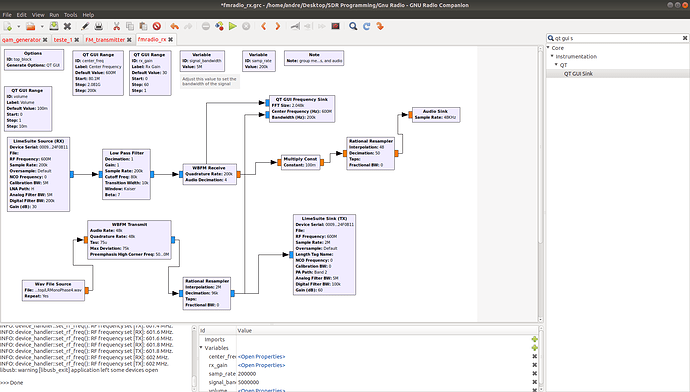
Task: Rotate block counterclockwise with left arrow
Action: click(x=264, y=26)
